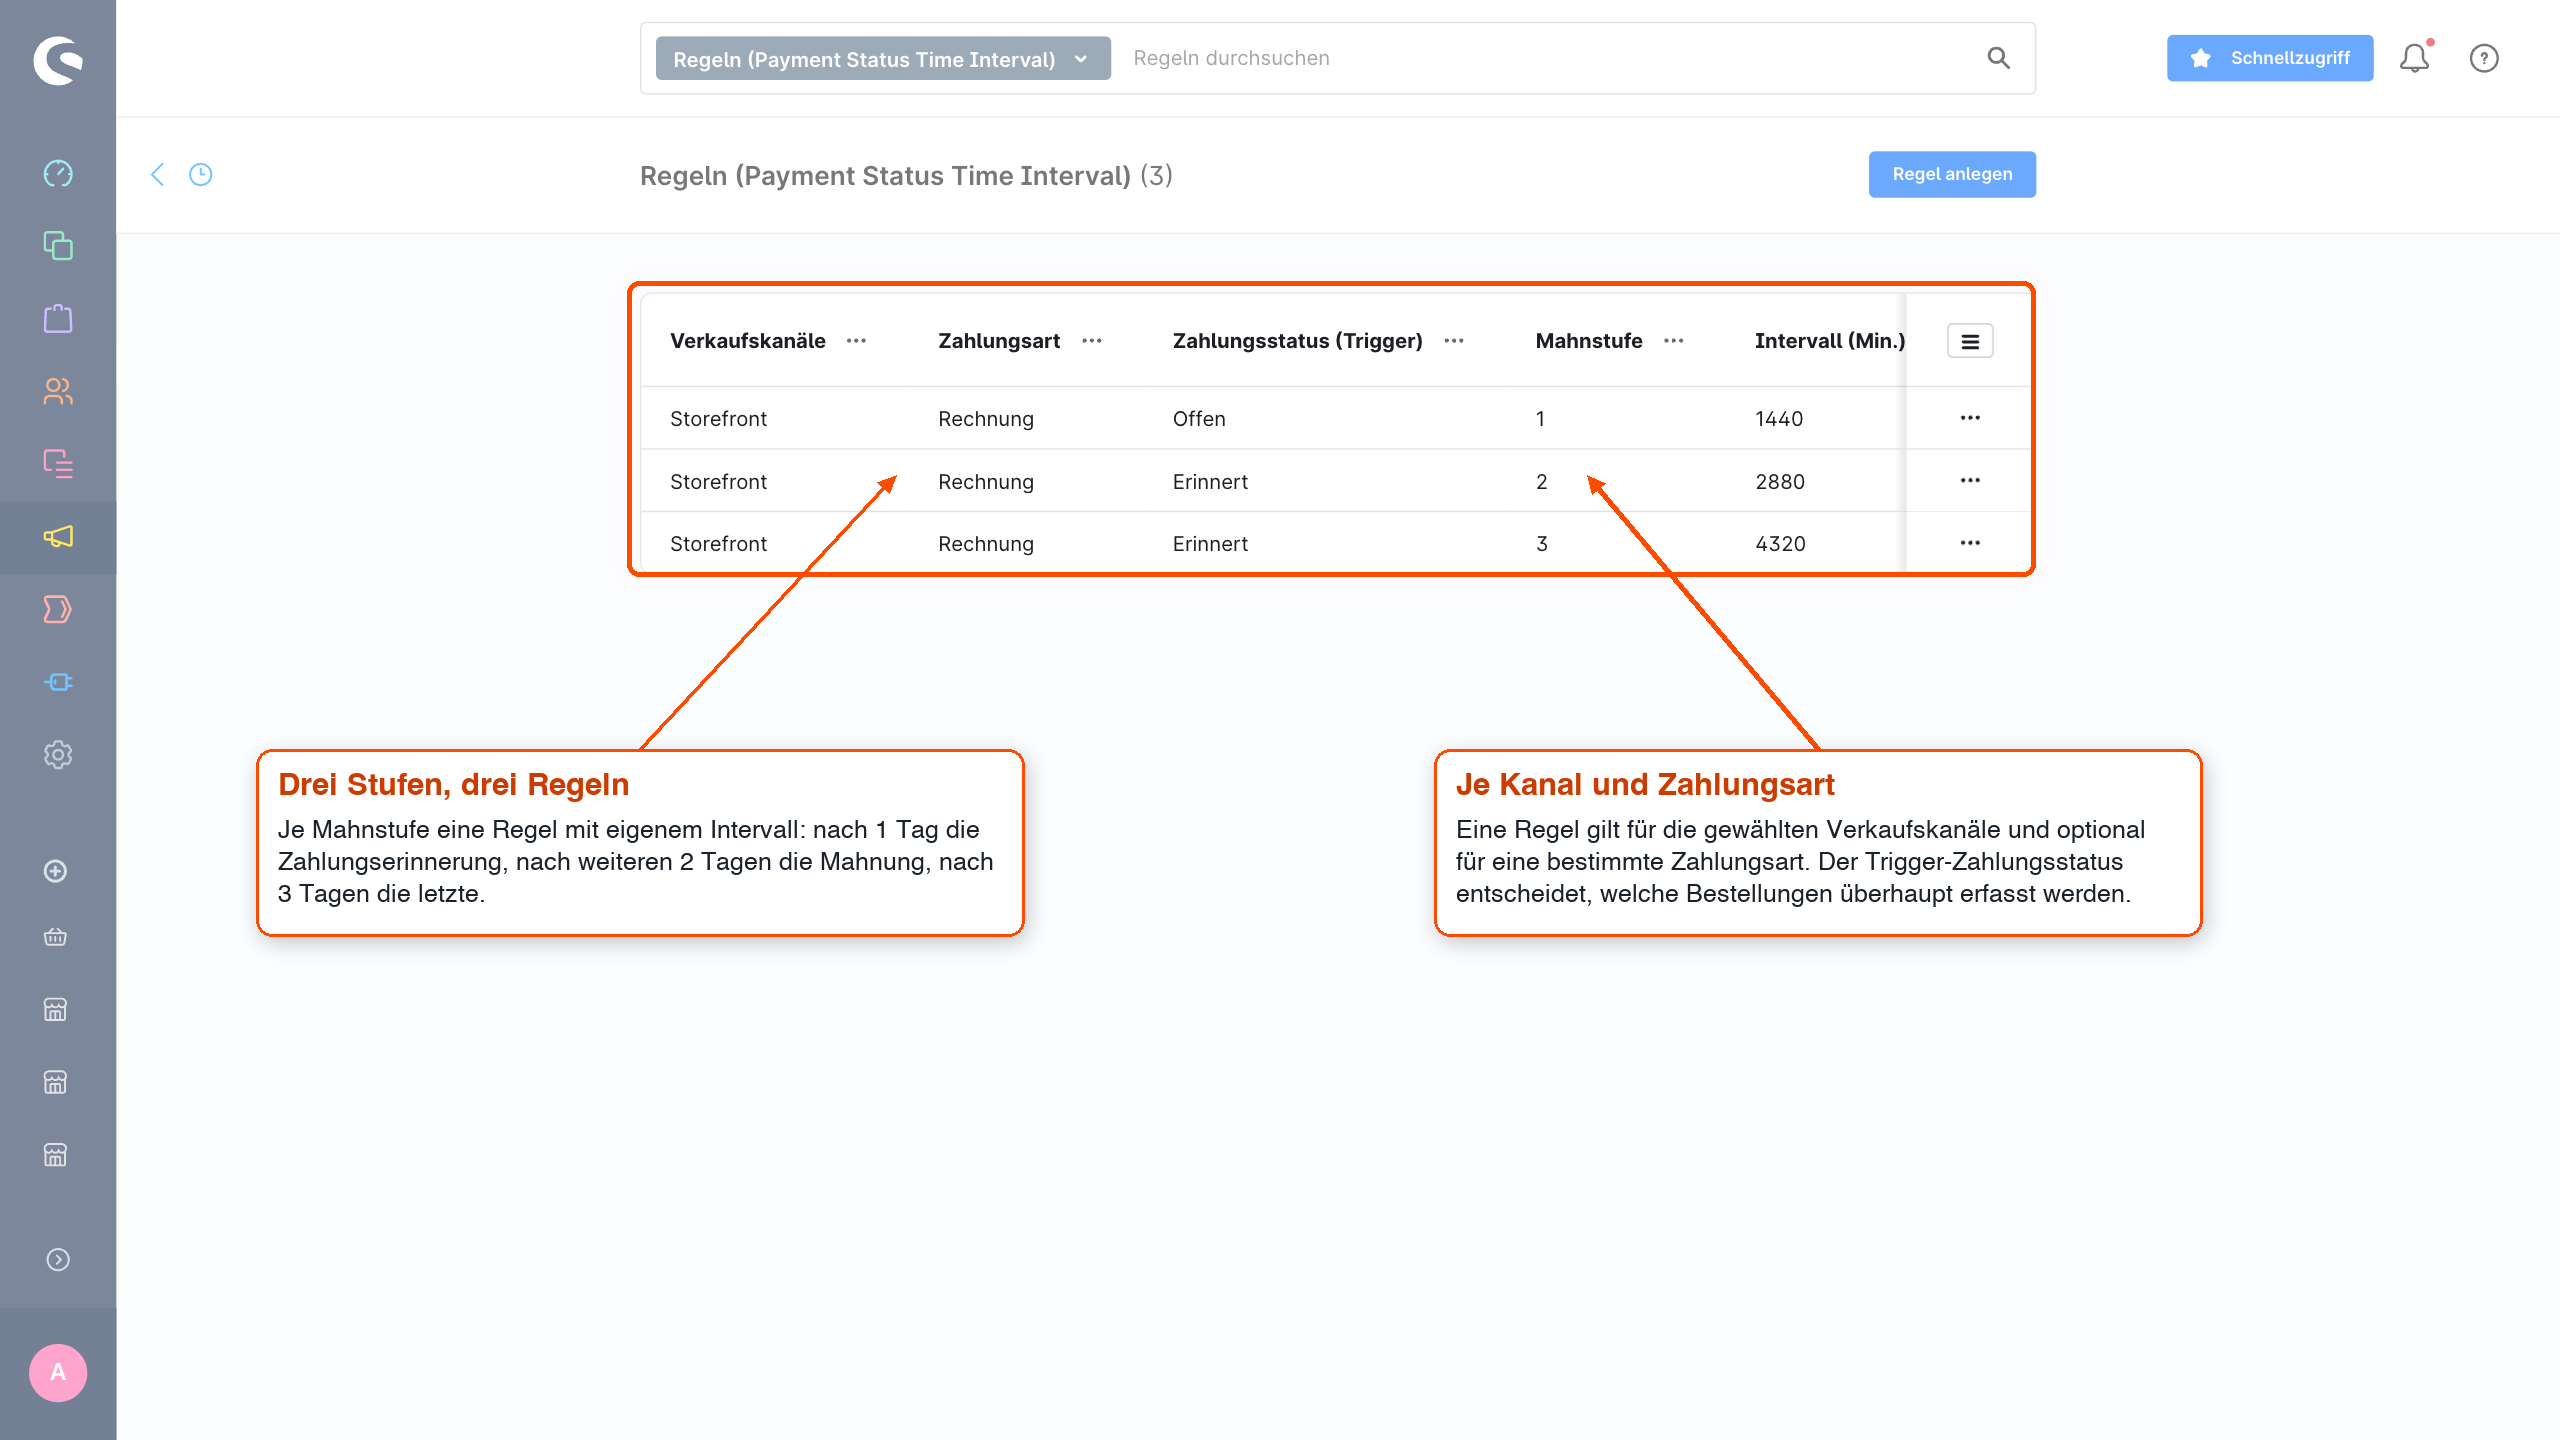Open the Zahlungsart column options dots
2560x1440 pixels.
[1092, 341]
